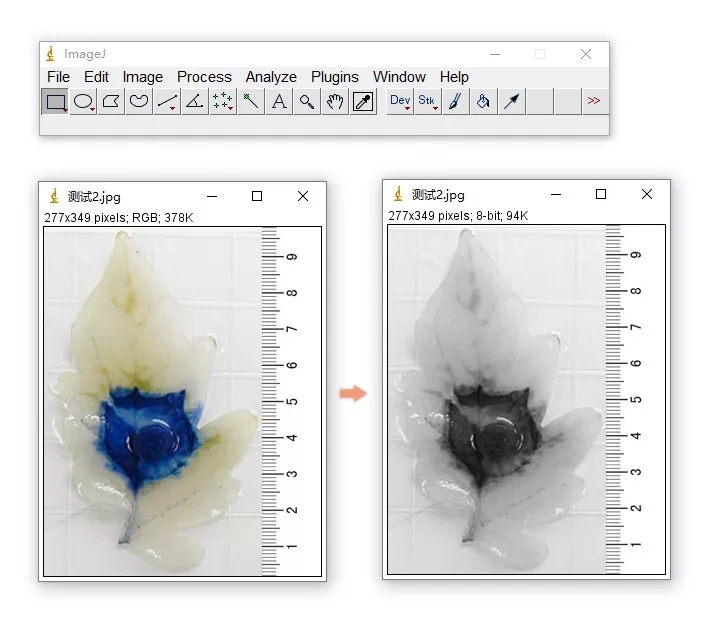710x633 pixels.
Task: Select the Rectangle selection tool
Action: (x=55, y=101)
